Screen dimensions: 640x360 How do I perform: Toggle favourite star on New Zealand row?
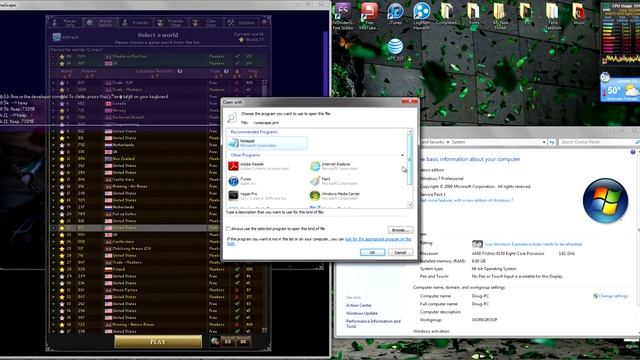click(62, 159)
